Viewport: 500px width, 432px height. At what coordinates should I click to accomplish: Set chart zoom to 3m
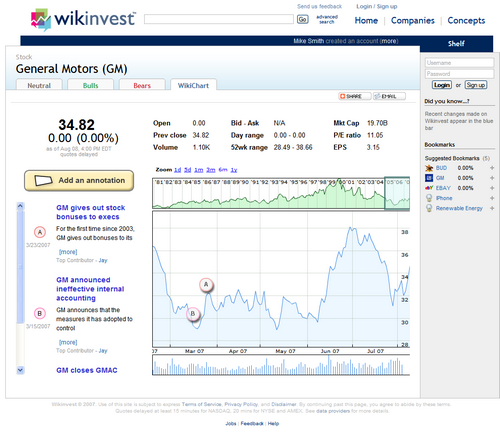tap(211, 170)
